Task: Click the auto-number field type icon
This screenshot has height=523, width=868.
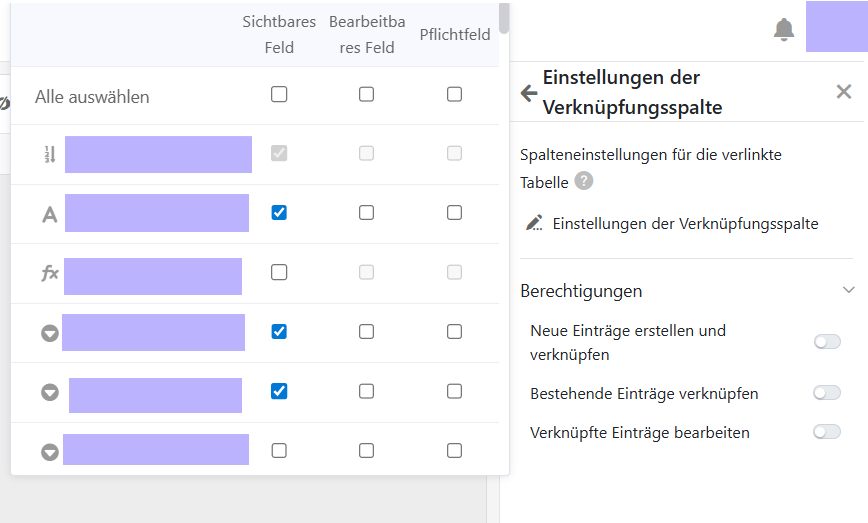Action: (49, 154)
